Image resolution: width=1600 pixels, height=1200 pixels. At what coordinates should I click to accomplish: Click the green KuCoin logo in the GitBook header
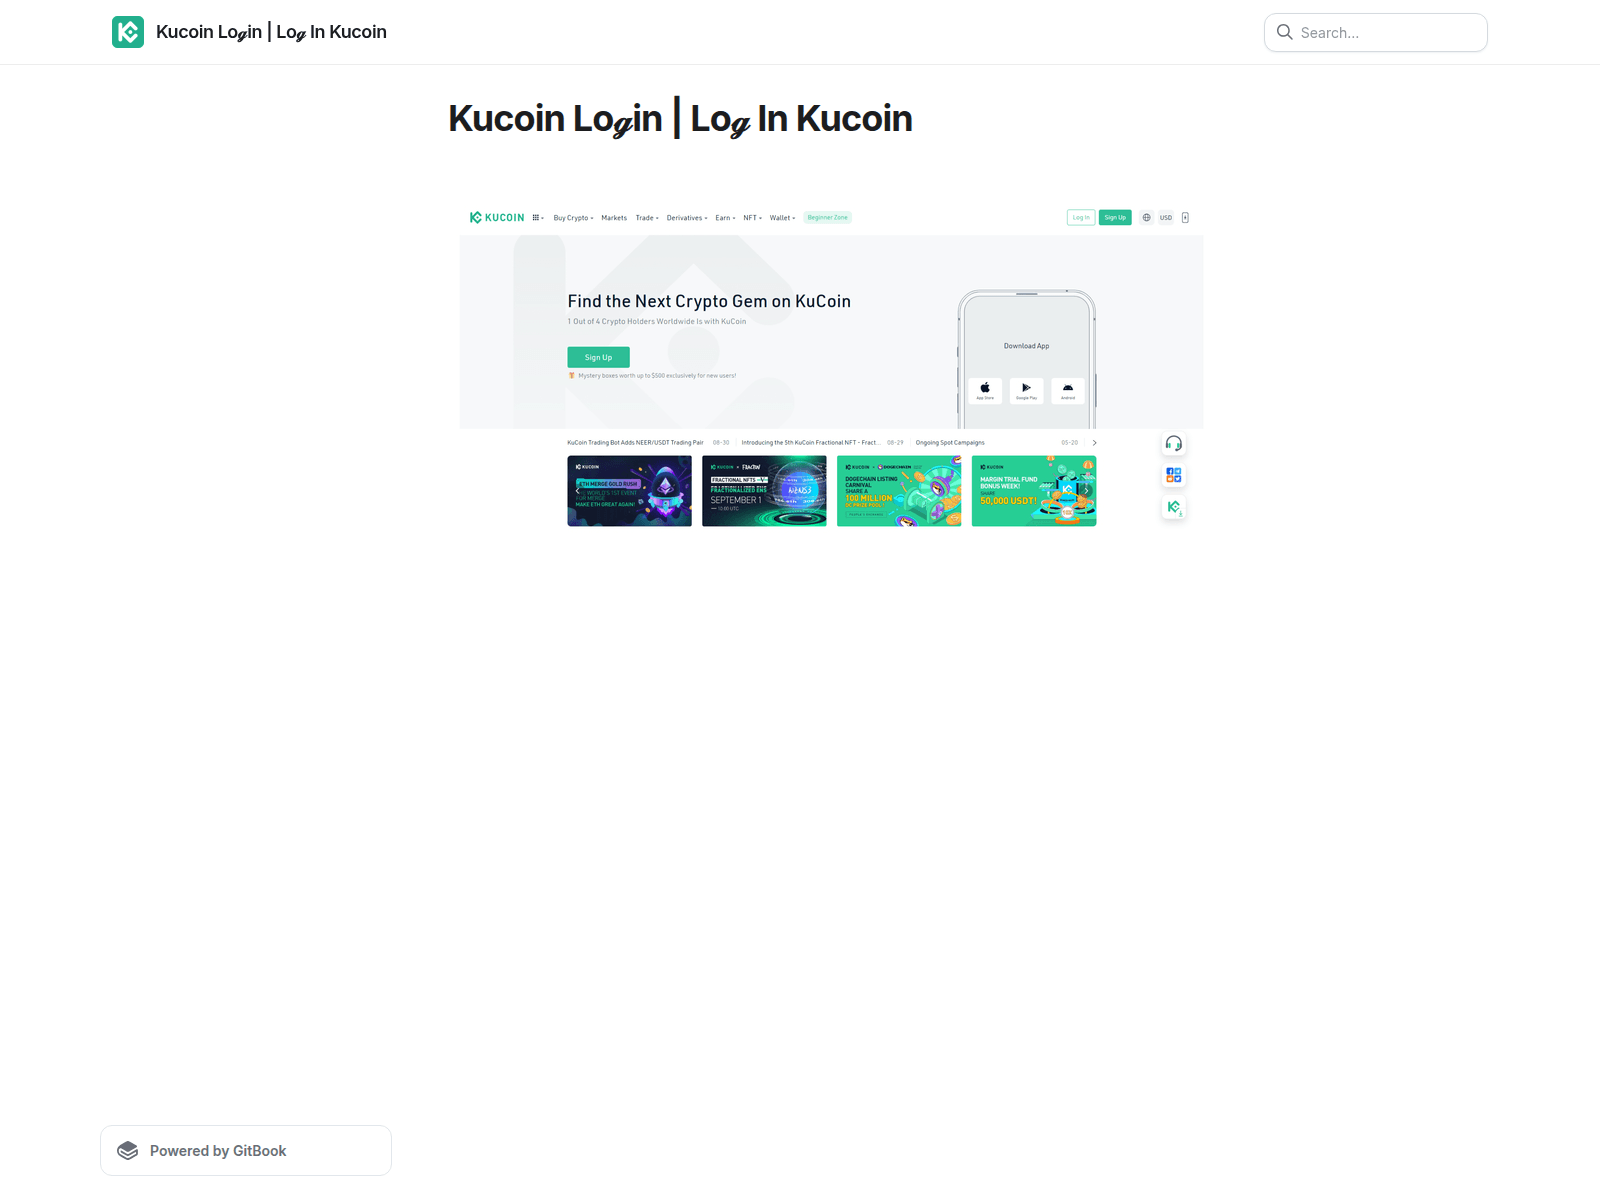pyautogui.click(x=128, y=32)
